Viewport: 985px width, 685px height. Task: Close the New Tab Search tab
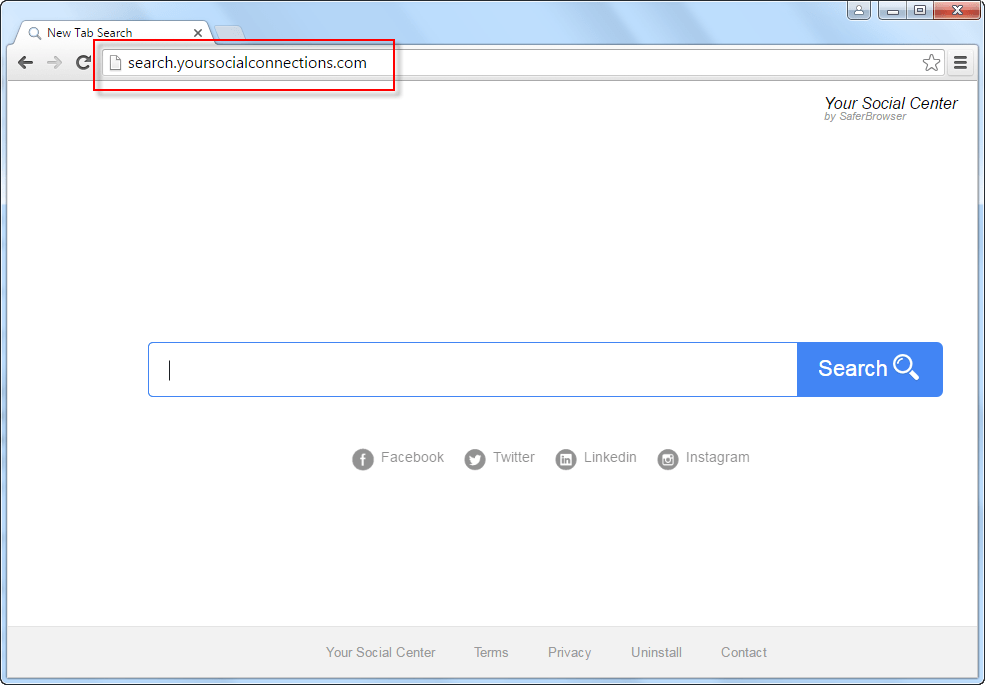coord(198,33)
